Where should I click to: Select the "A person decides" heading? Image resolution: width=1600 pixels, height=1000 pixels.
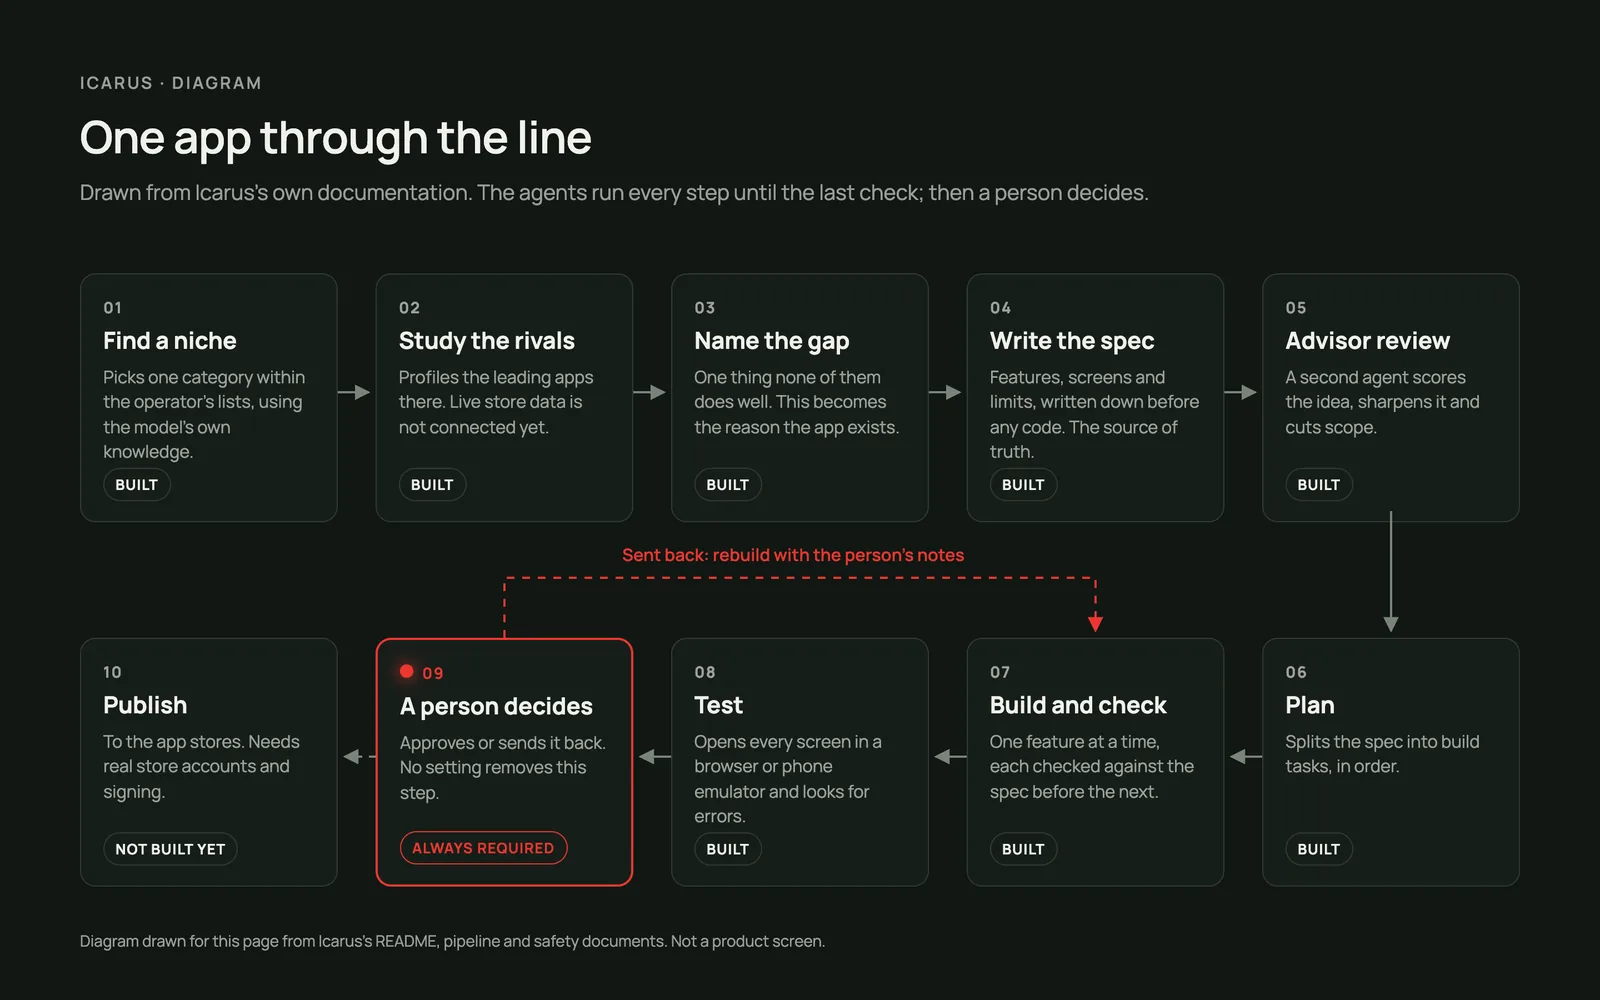pyautogui.click(x=496, y=706)
